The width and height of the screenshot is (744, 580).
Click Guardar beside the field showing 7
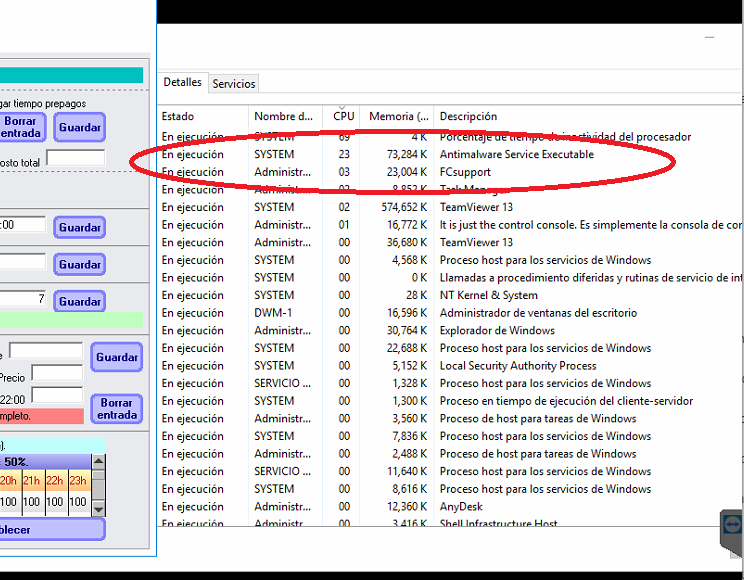point(79,301)
